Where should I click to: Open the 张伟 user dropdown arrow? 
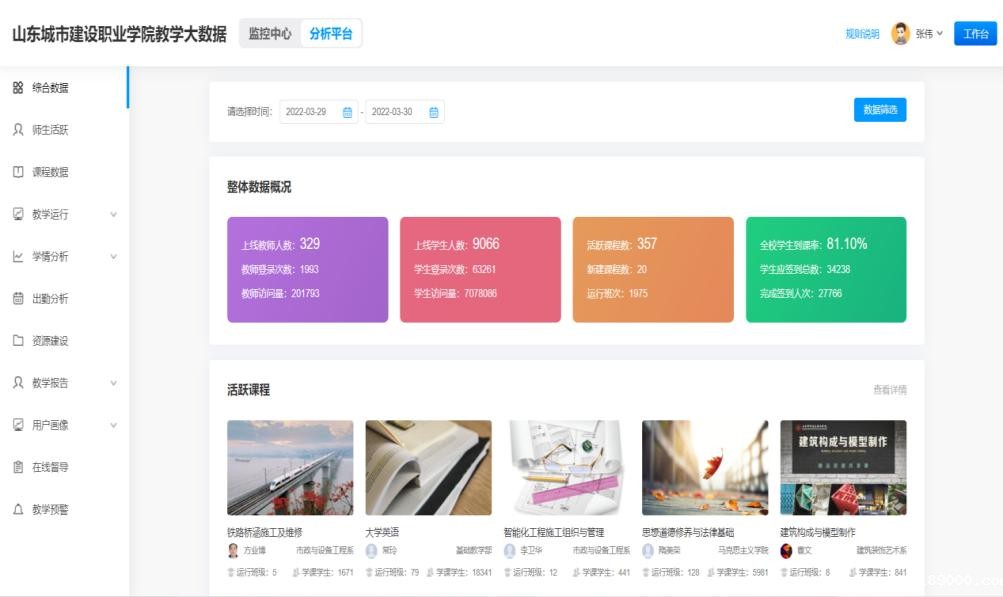(x=939, y=34)
